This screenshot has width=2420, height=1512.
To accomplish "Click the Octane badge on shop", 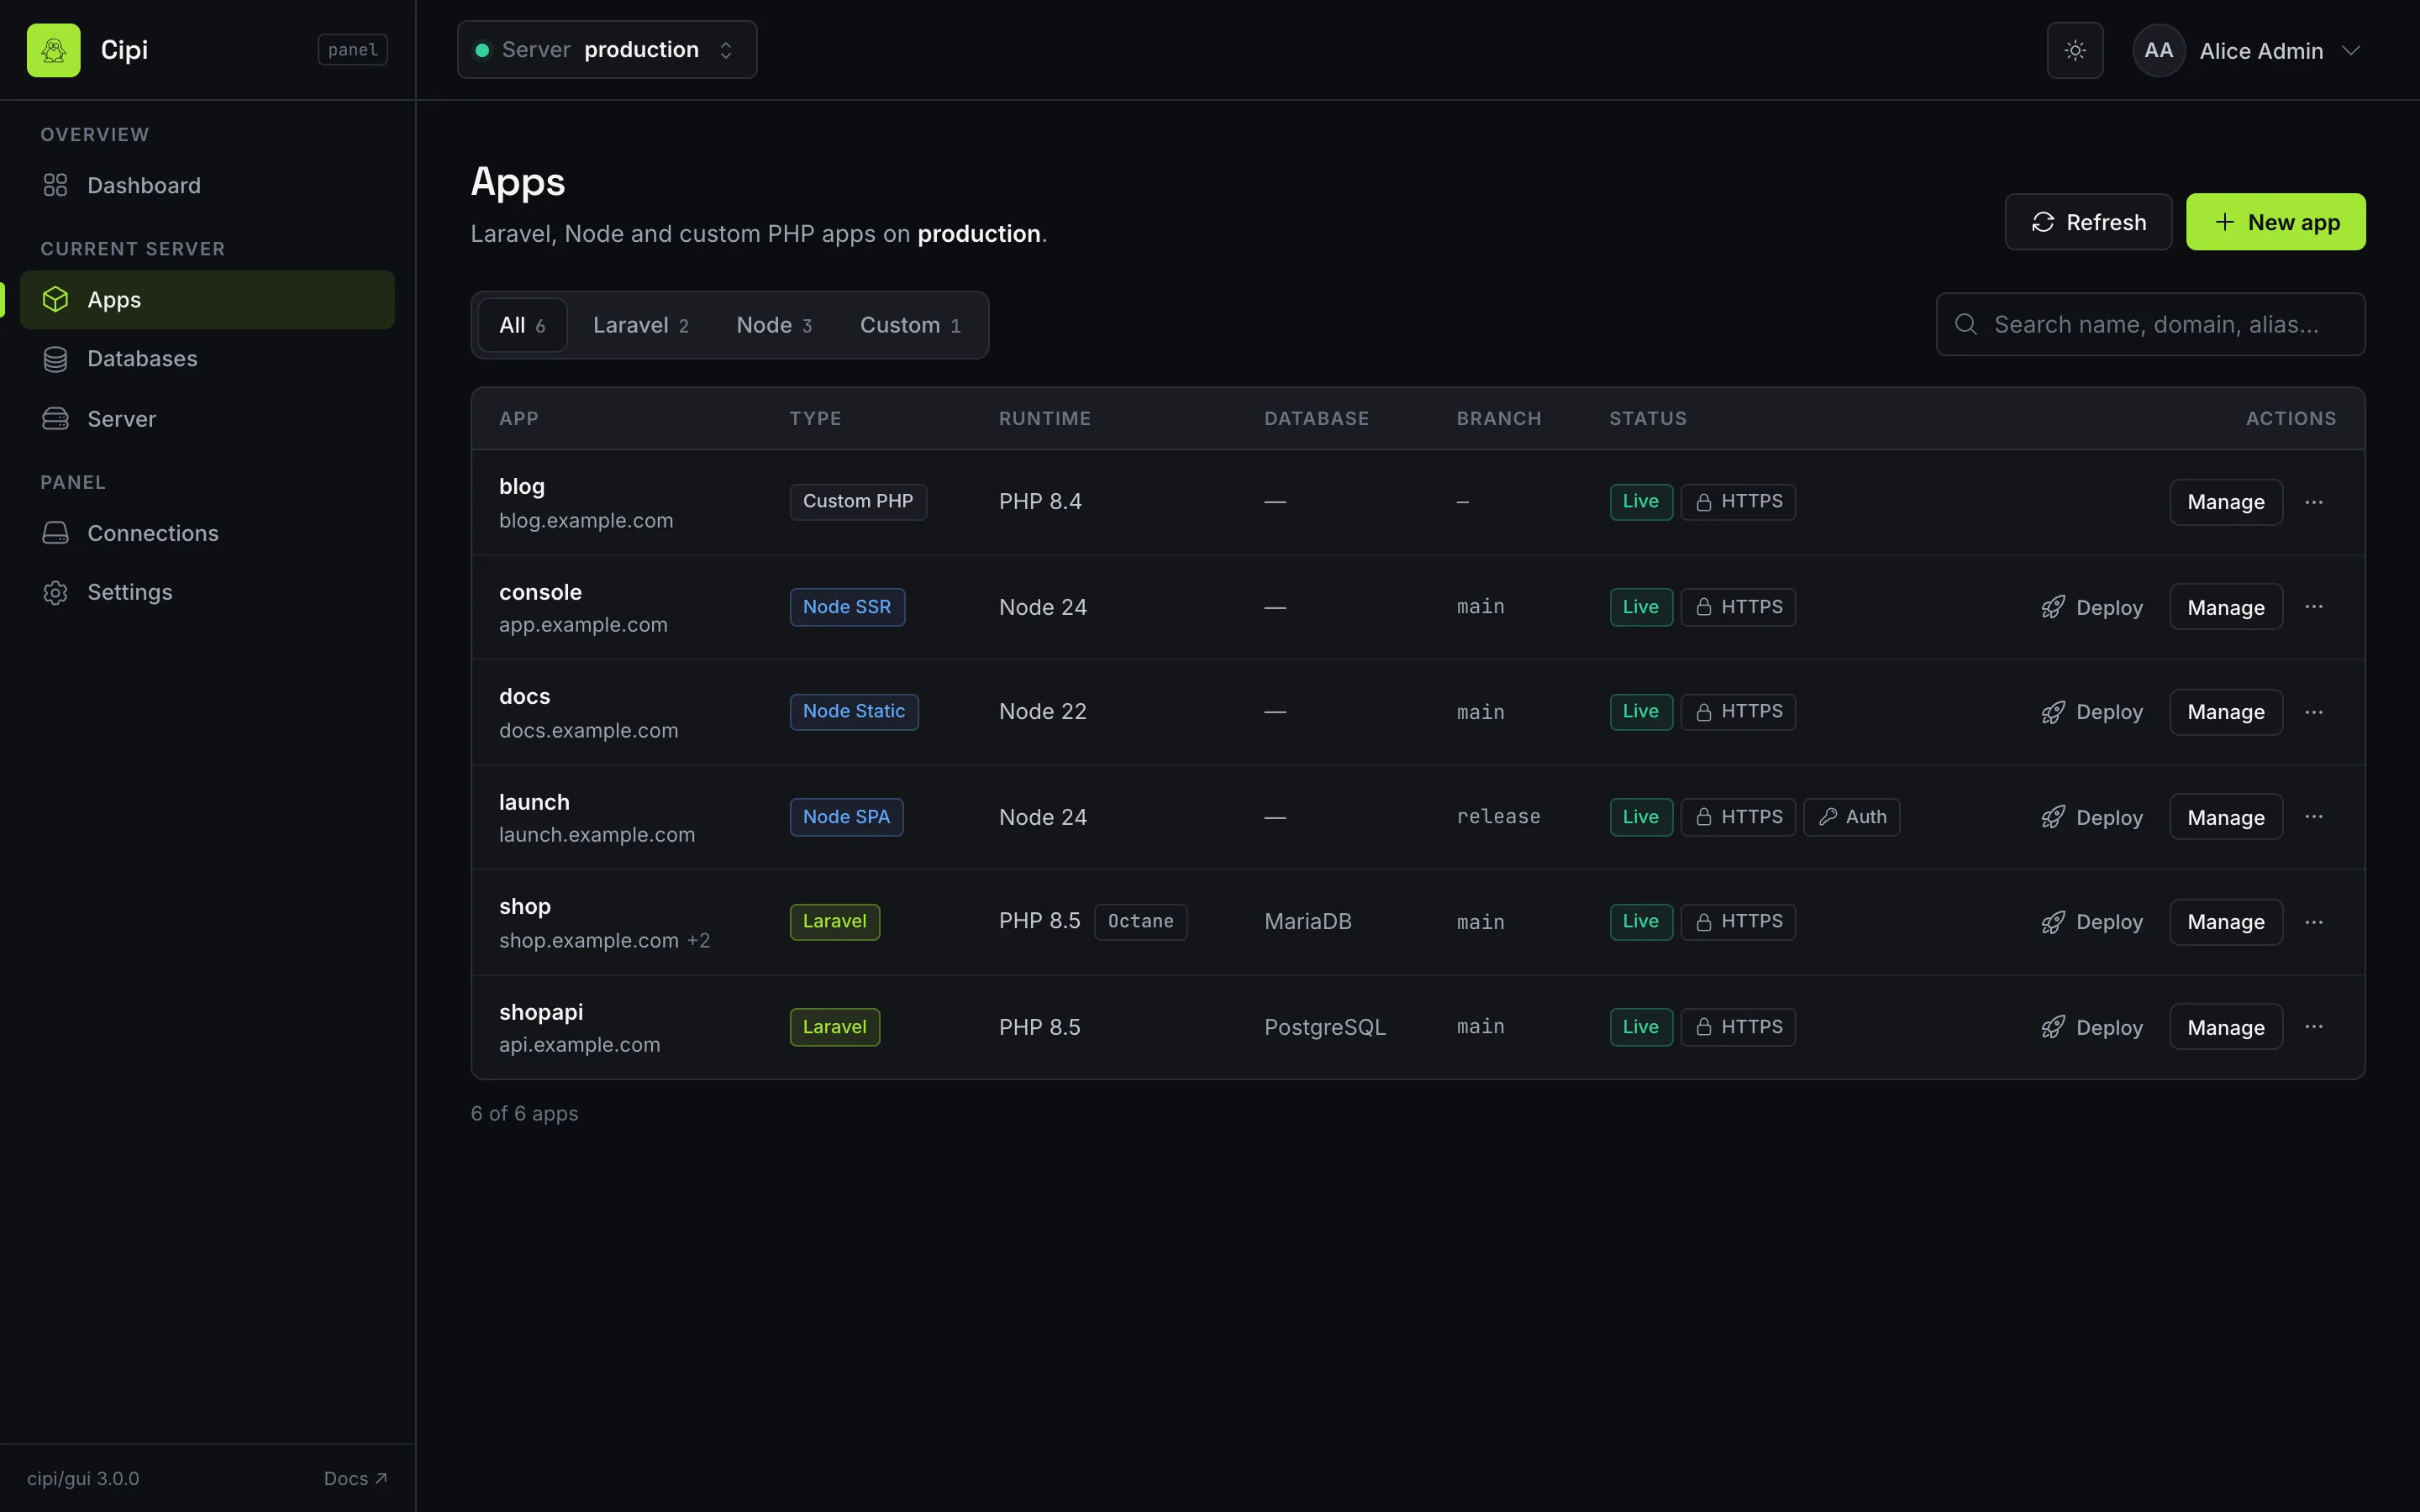I will point(1141,922).
